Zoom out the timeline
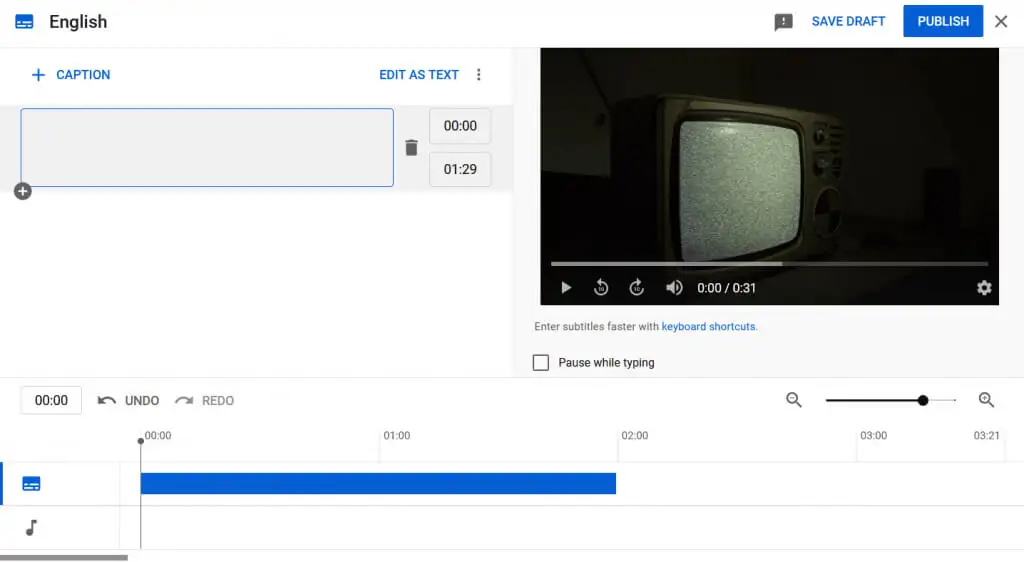This screenshot has width=1024, height=562. [794, 400]
